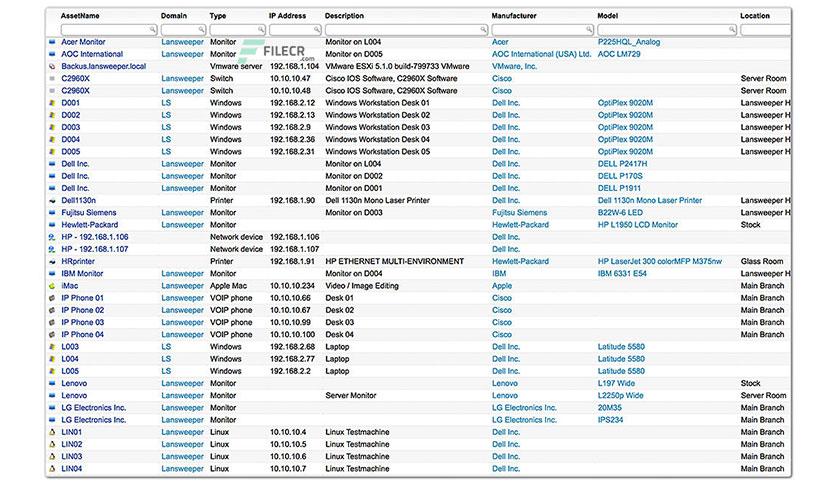The image size is (836, 484).
Task: Open the LIN03 asset link
Action: [x=71, y=457]
